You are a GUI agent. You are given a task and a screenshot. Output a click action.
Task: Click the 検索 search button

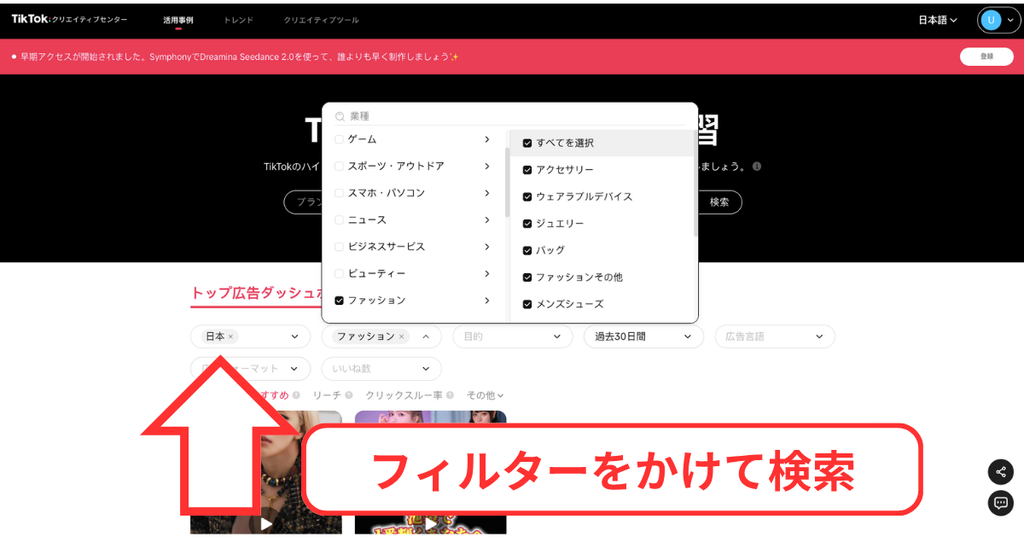tap(719, 202)
